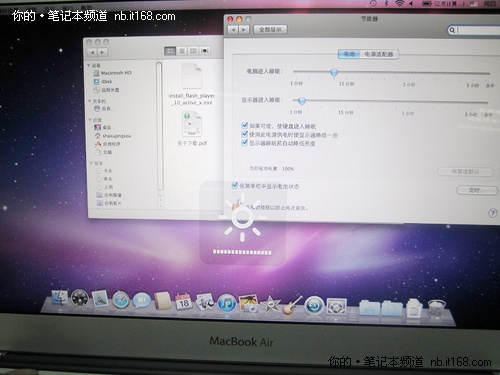
Task: Click computer sleep slider thumb
Action: click(334, 72)
